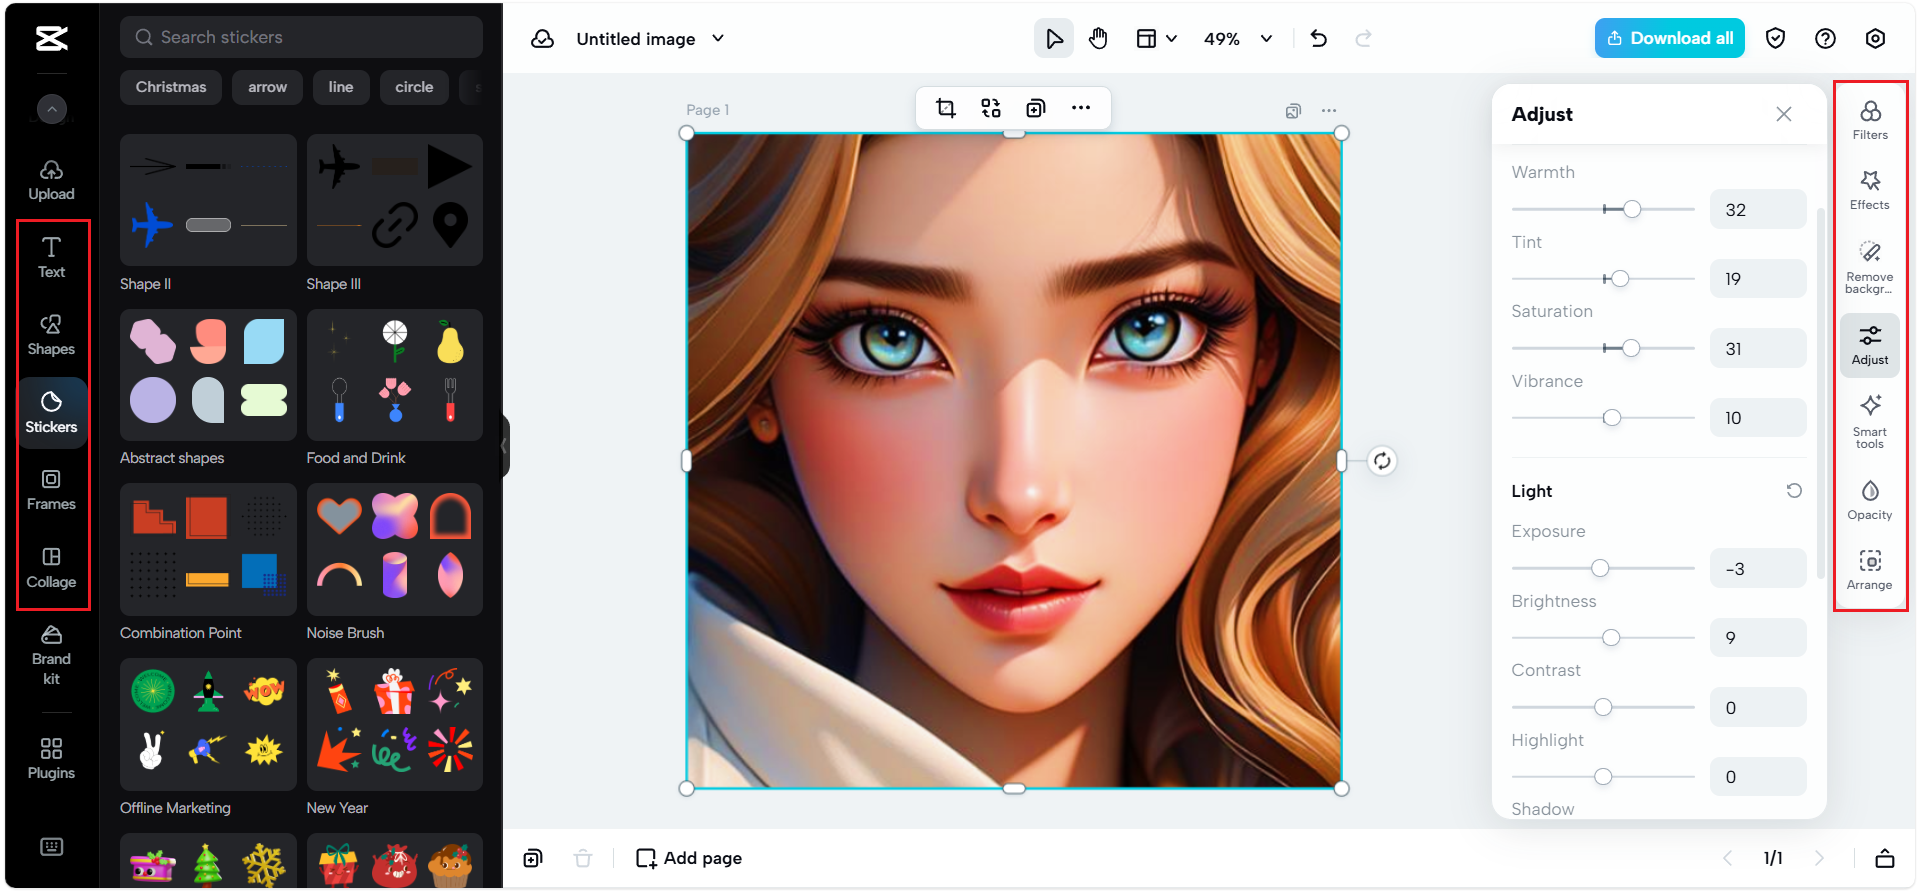The width and height of the screenshot is (1920, 893).
Task: Click the CapCut logo home icon
Action: coord(51,38)
